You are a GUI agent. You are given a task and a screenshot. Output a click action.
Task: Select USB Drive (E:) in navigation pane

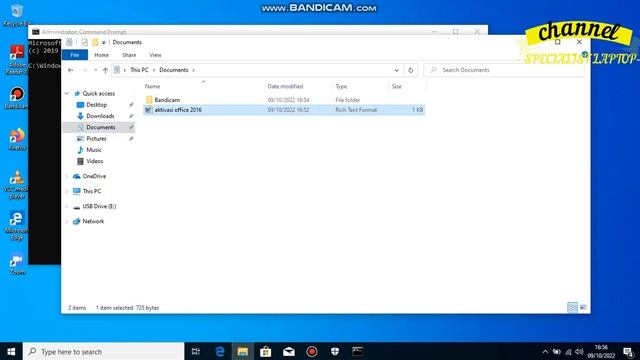99,206
